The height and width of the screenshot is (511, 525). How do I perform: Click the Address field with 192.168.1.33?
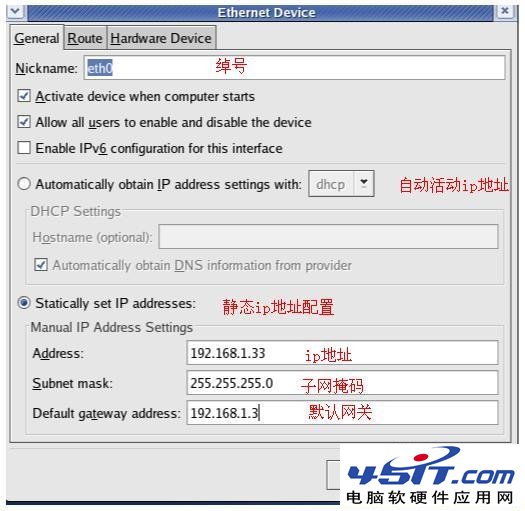(342, 353)
